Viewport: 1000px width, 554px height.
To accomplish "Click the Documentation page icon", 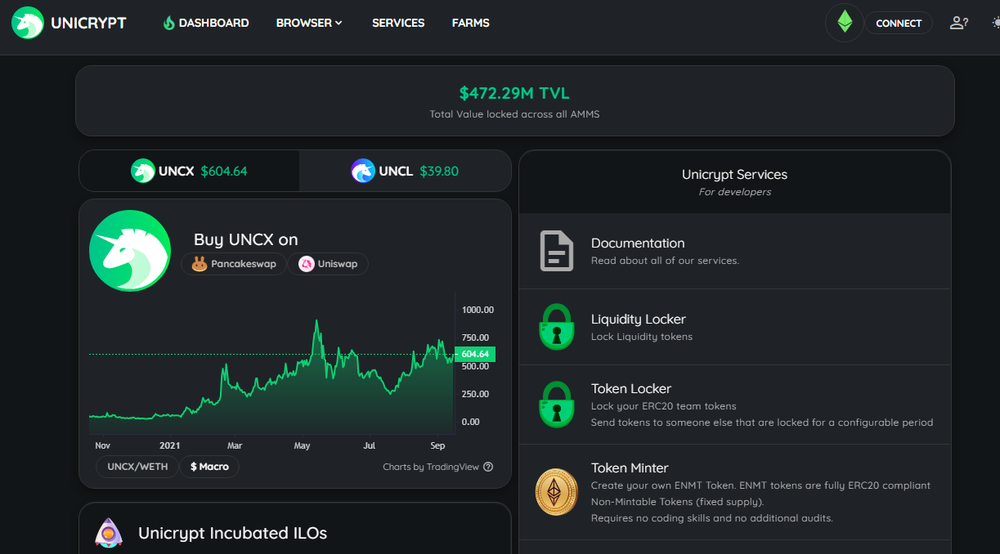I will (x=556, y=251).
